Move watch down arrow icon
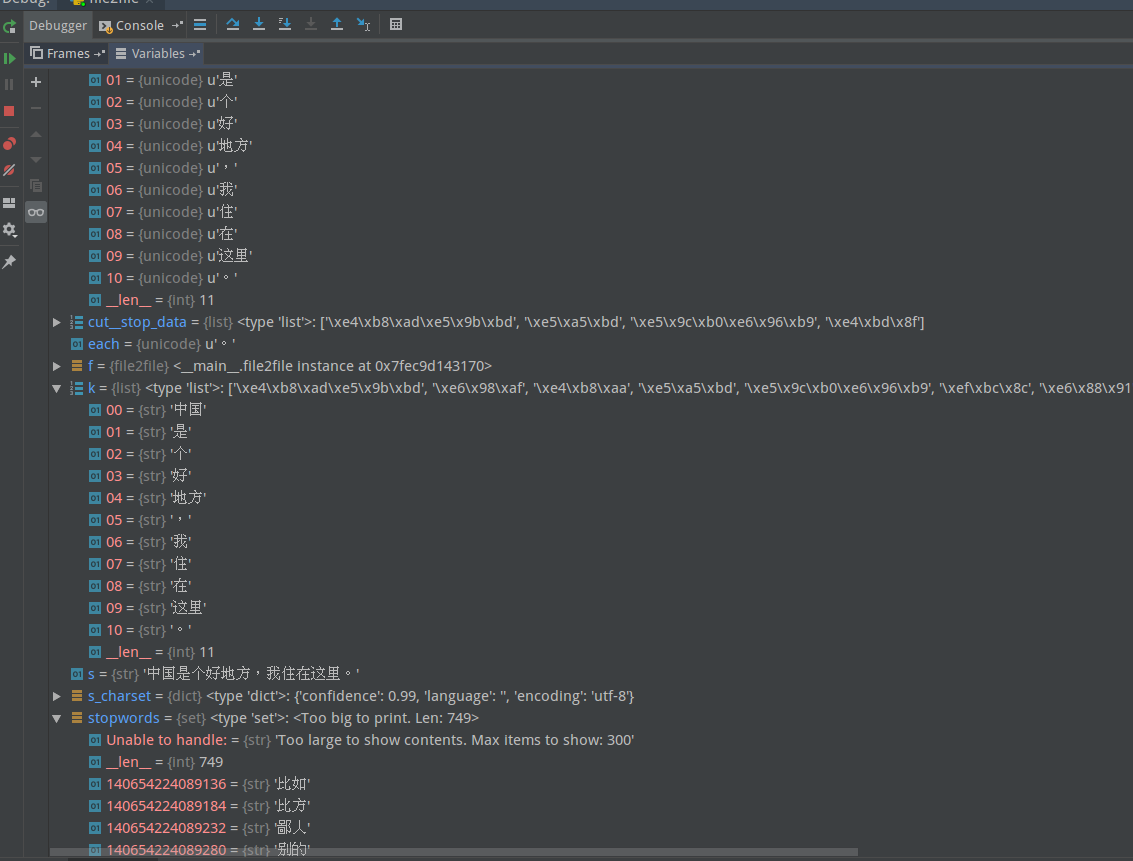The image size is (1133, 861). [36, 160]
